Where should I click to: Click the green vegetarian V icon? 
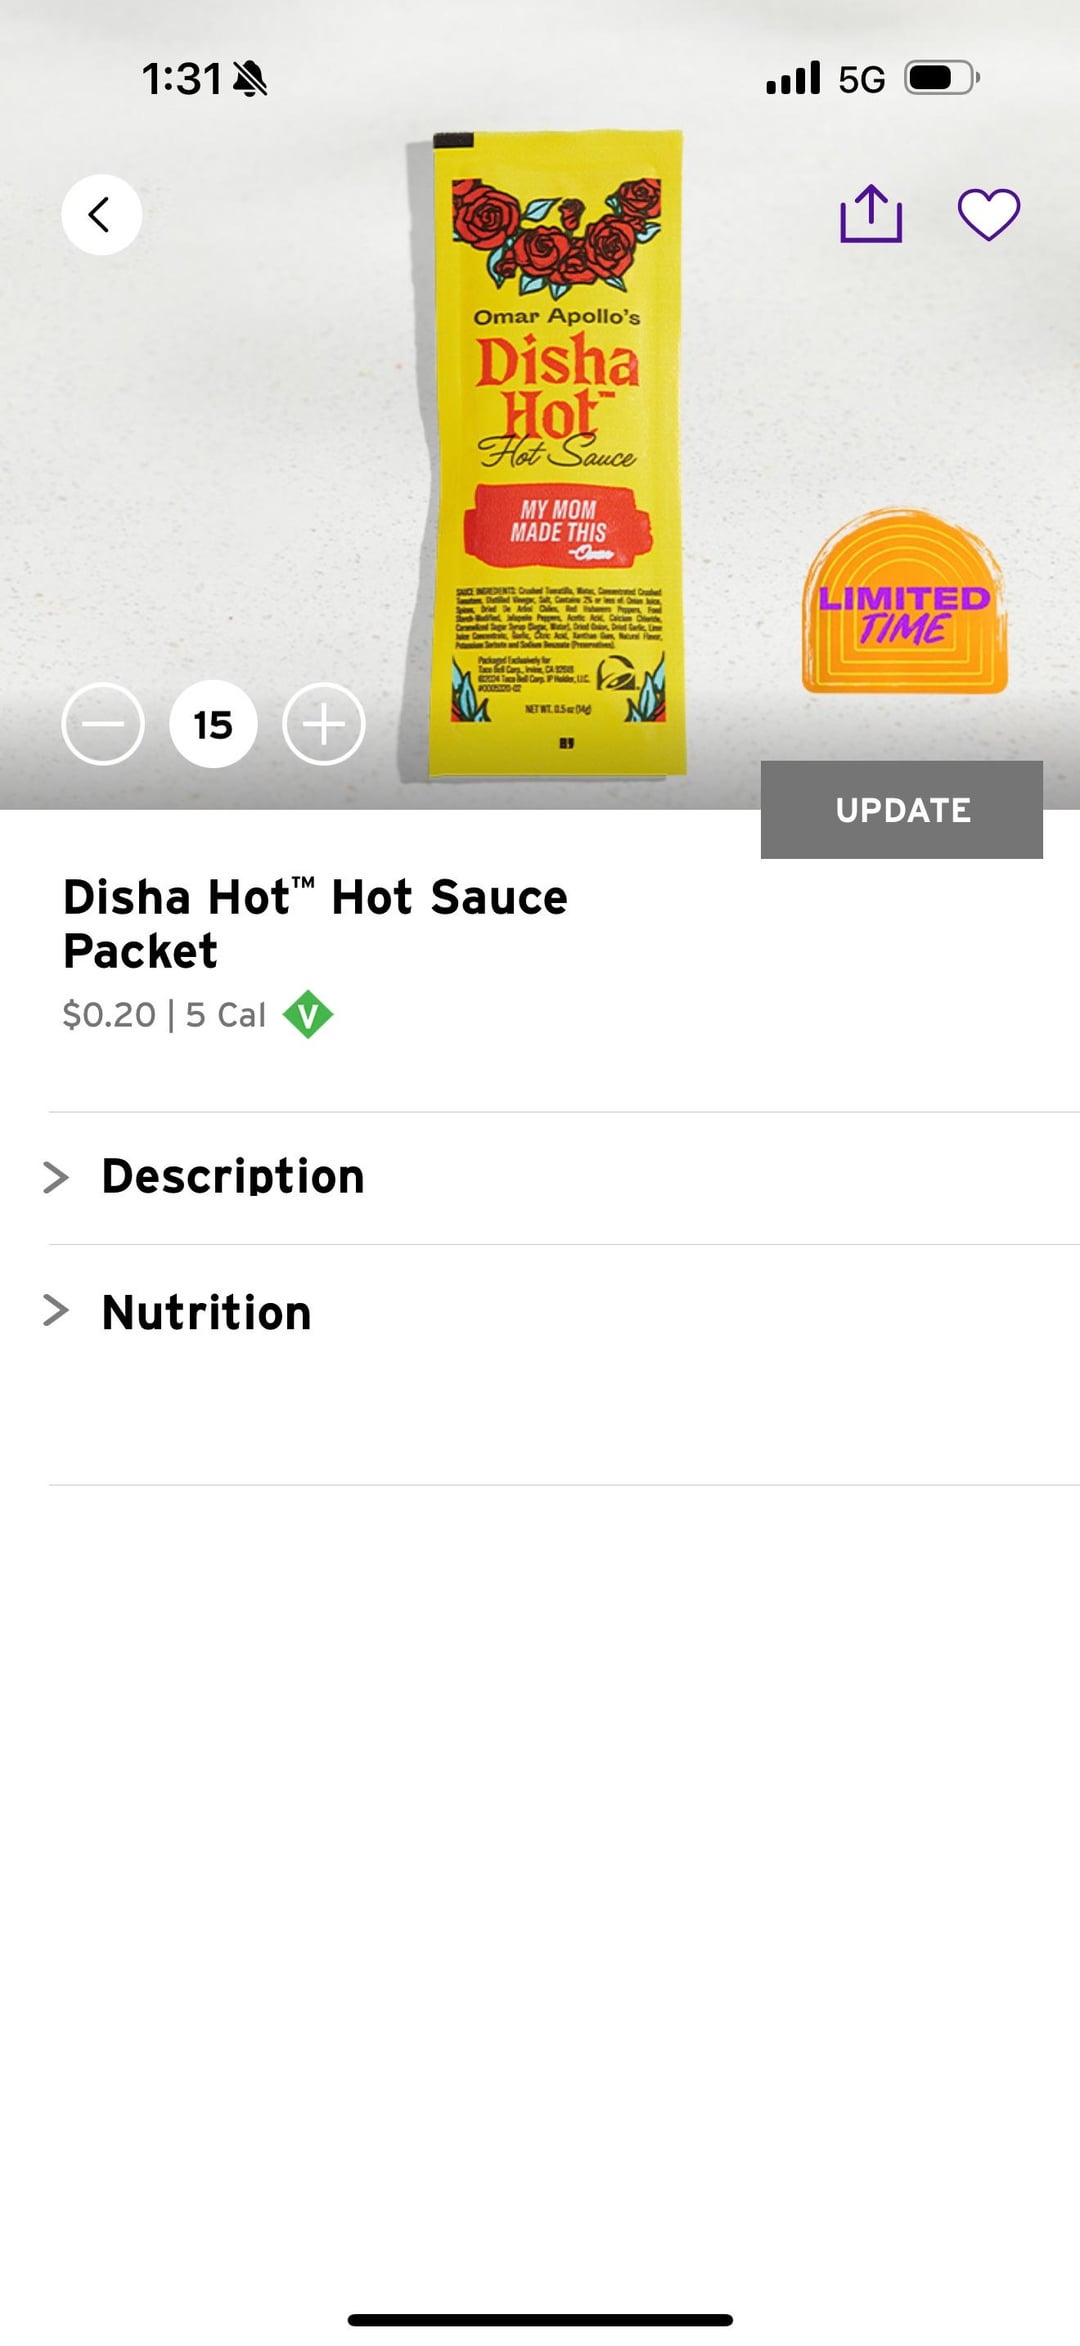[308, 1014]
